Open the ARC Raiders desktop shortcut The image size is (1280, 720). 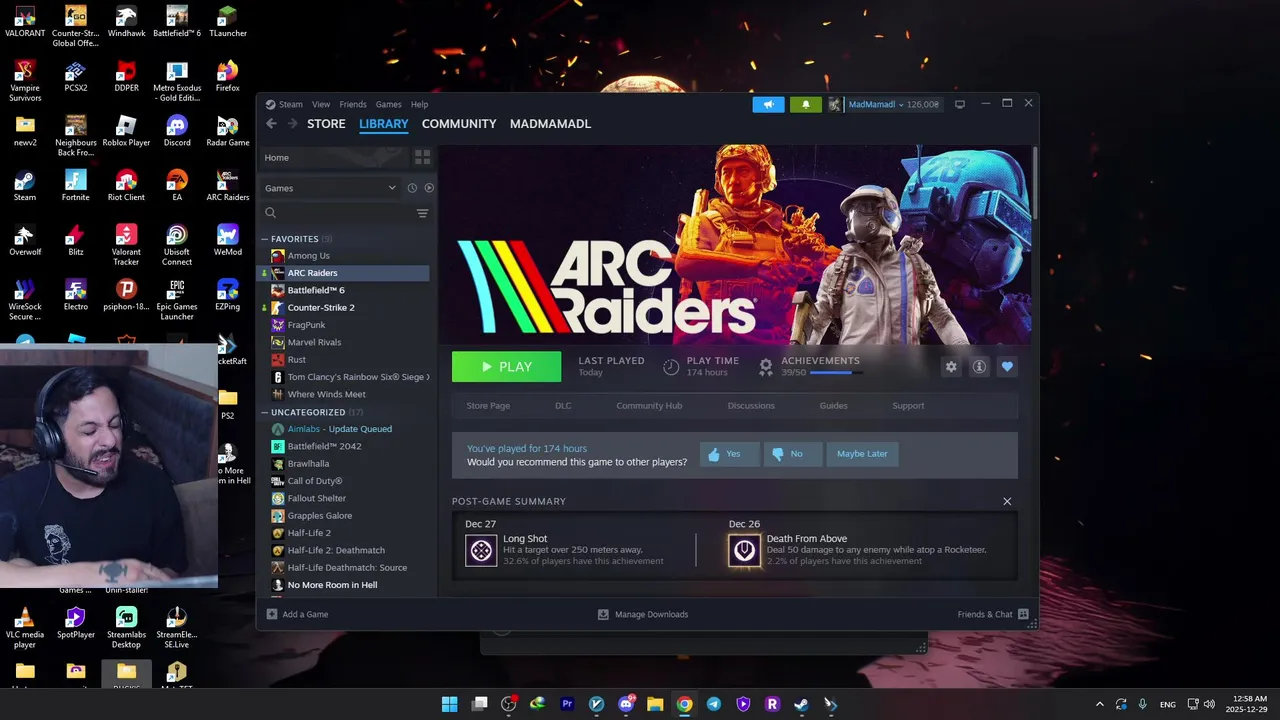click(x=228, y=185)
